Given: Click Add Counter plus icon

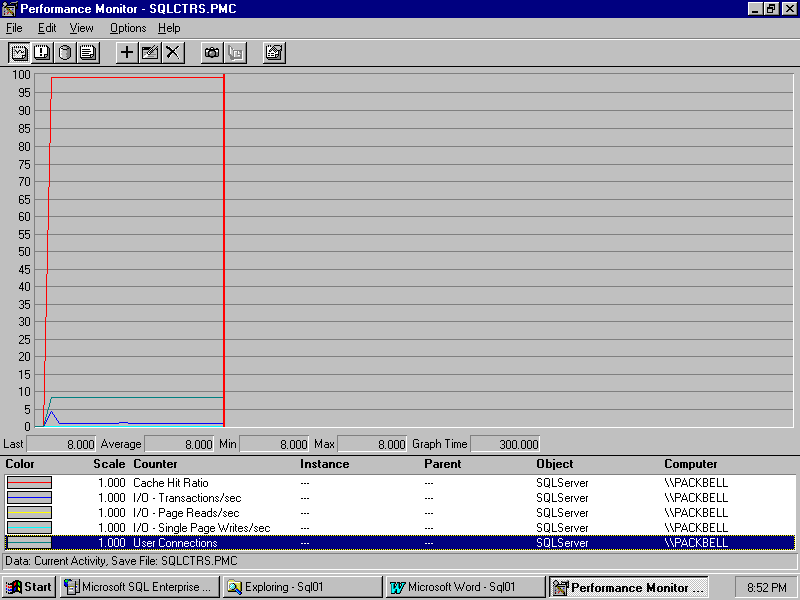Looking at the screenshot, I should click(x=127, y=52).
